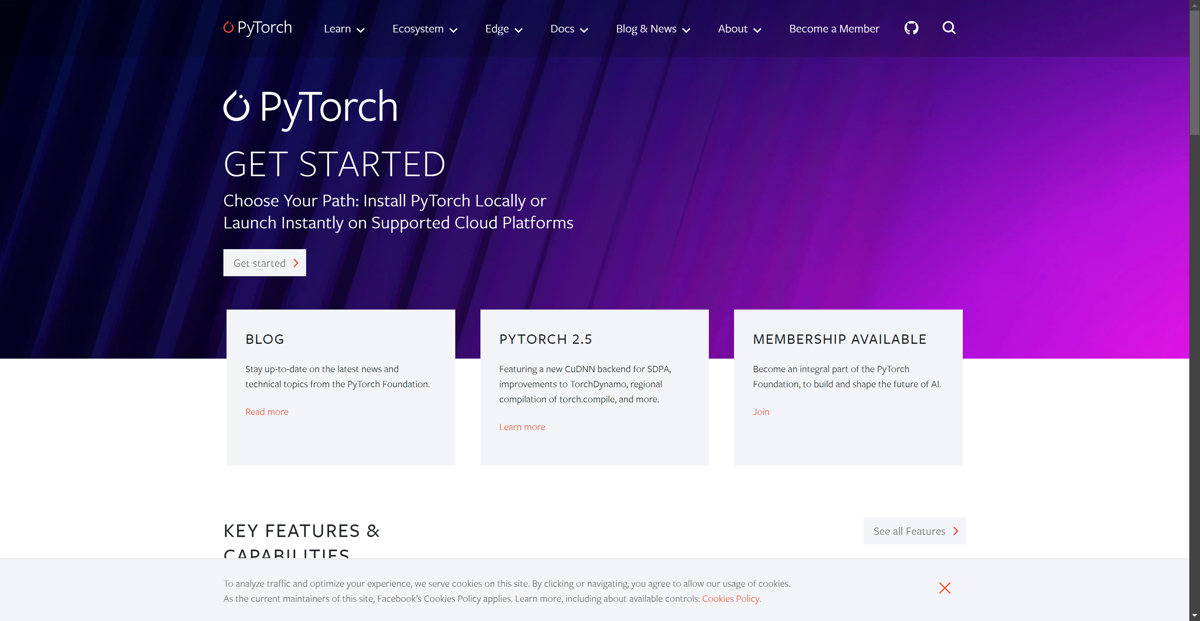The width and height of the screenshot is (1200, 621).
Task: Click the PYTORCH 2.5 card heading
Action: tap(546, 339)
